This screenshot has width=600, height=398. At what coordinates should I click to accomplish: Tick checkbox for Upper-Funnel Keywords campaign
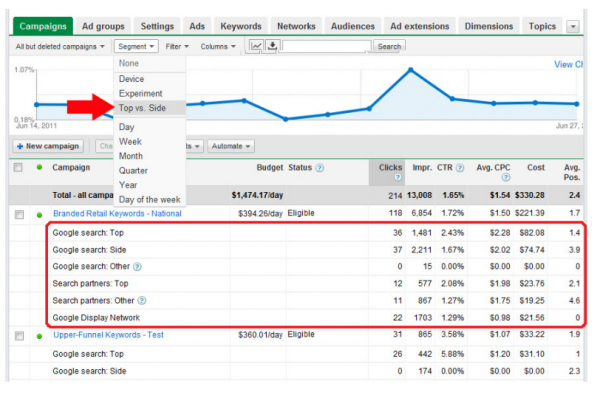click(x=19, y=336)
